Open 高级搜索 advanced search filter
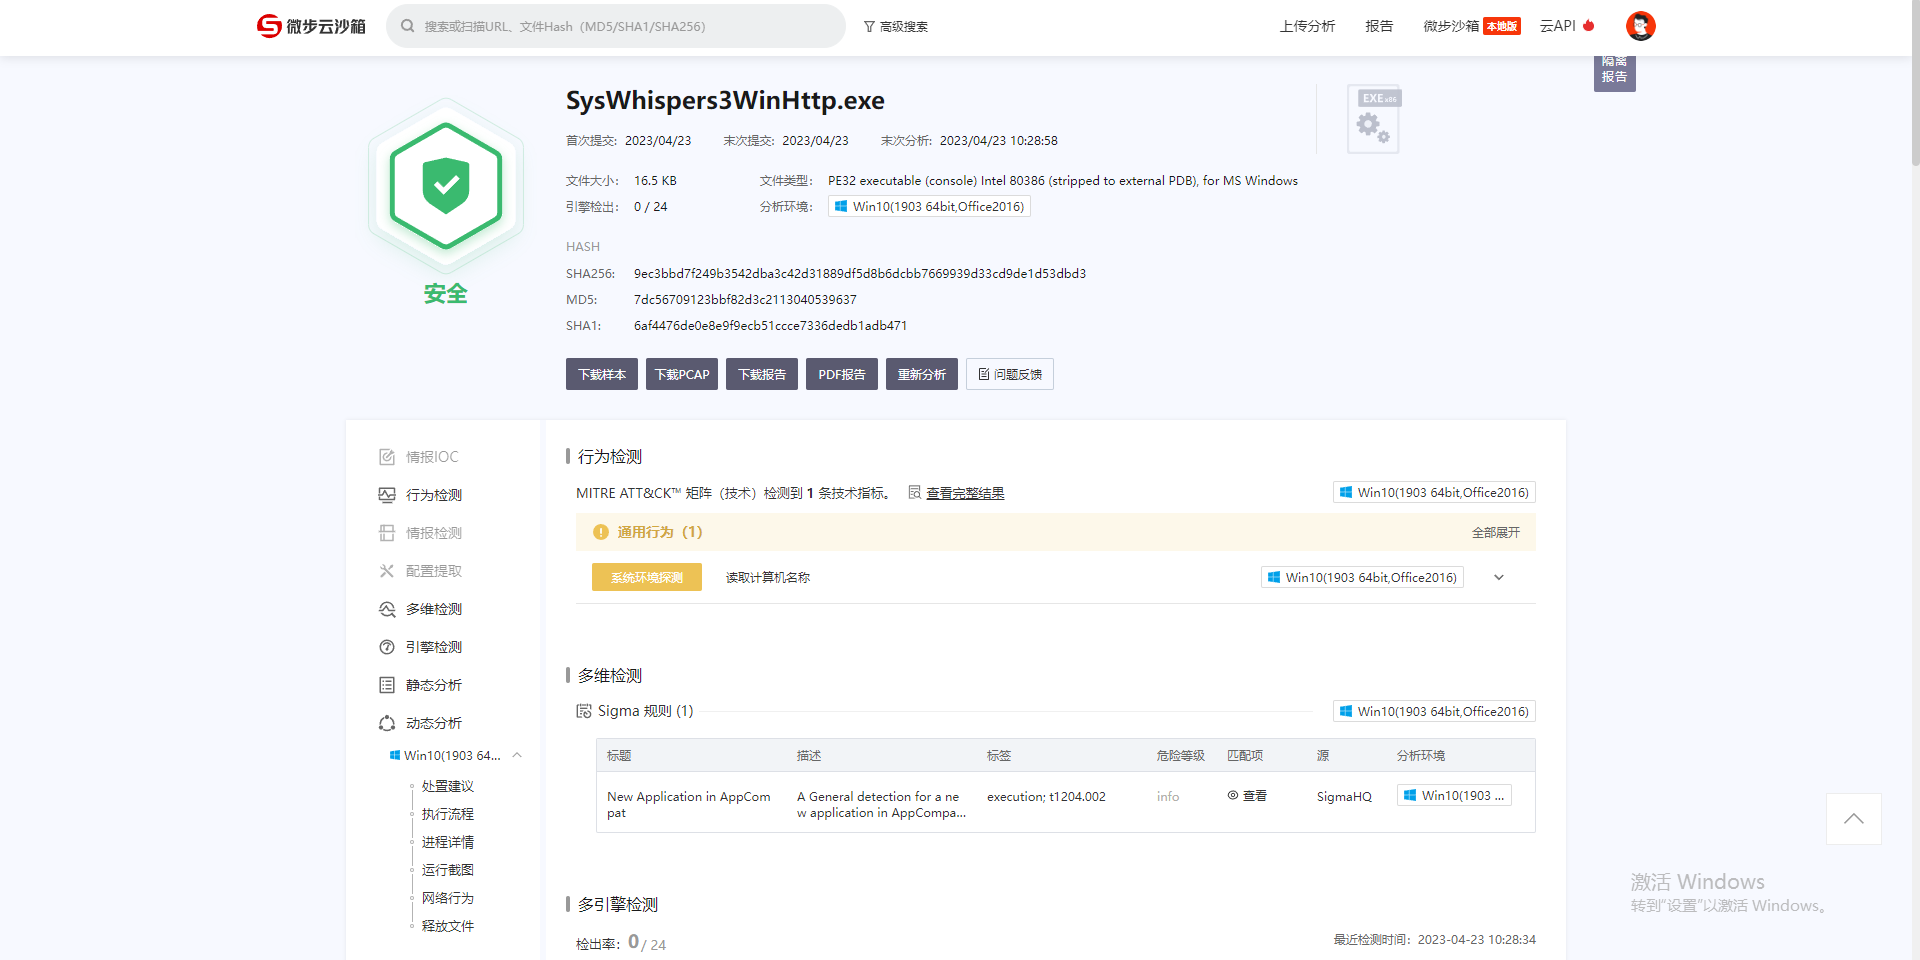 point(895,26)
